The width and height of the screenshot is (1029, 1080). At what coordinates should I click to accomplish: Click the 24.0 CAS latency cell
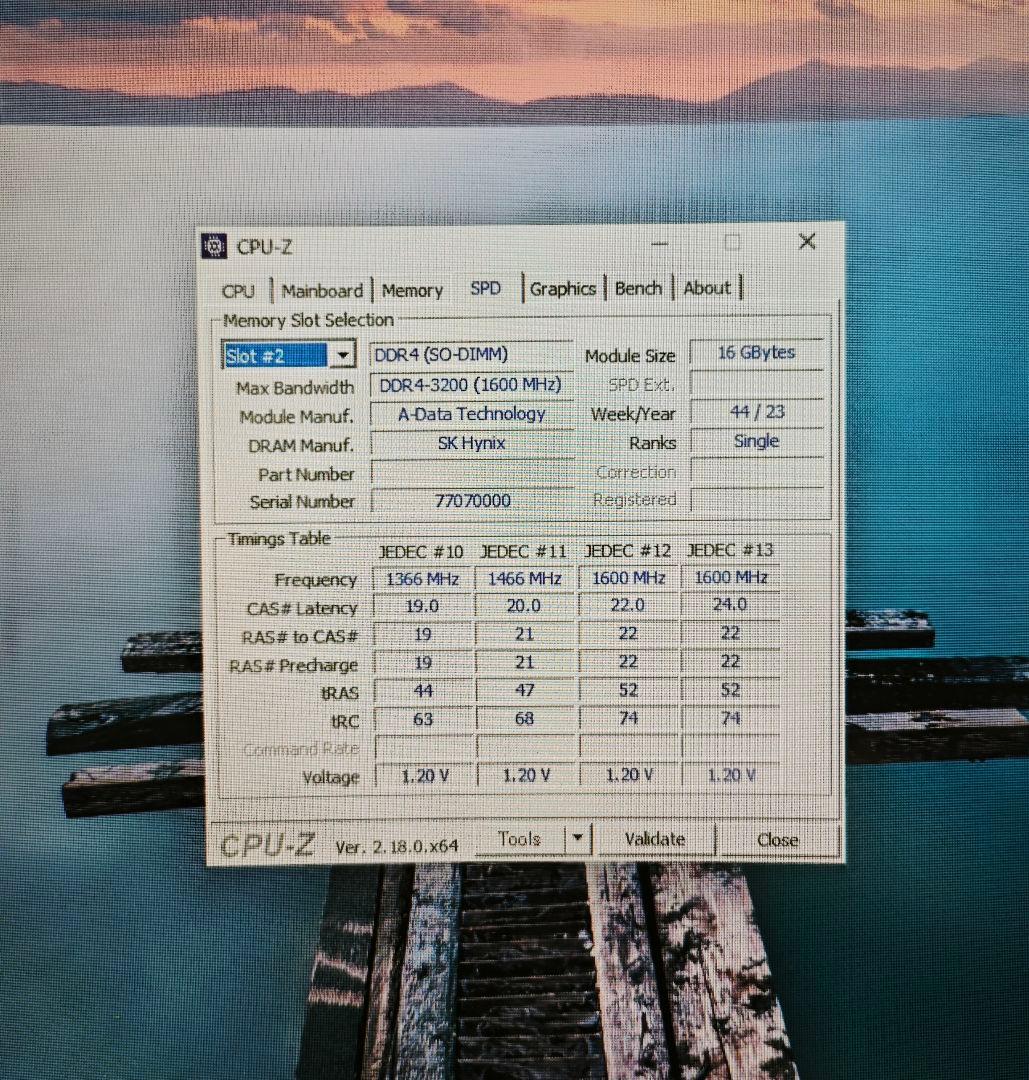coord(730,604)
